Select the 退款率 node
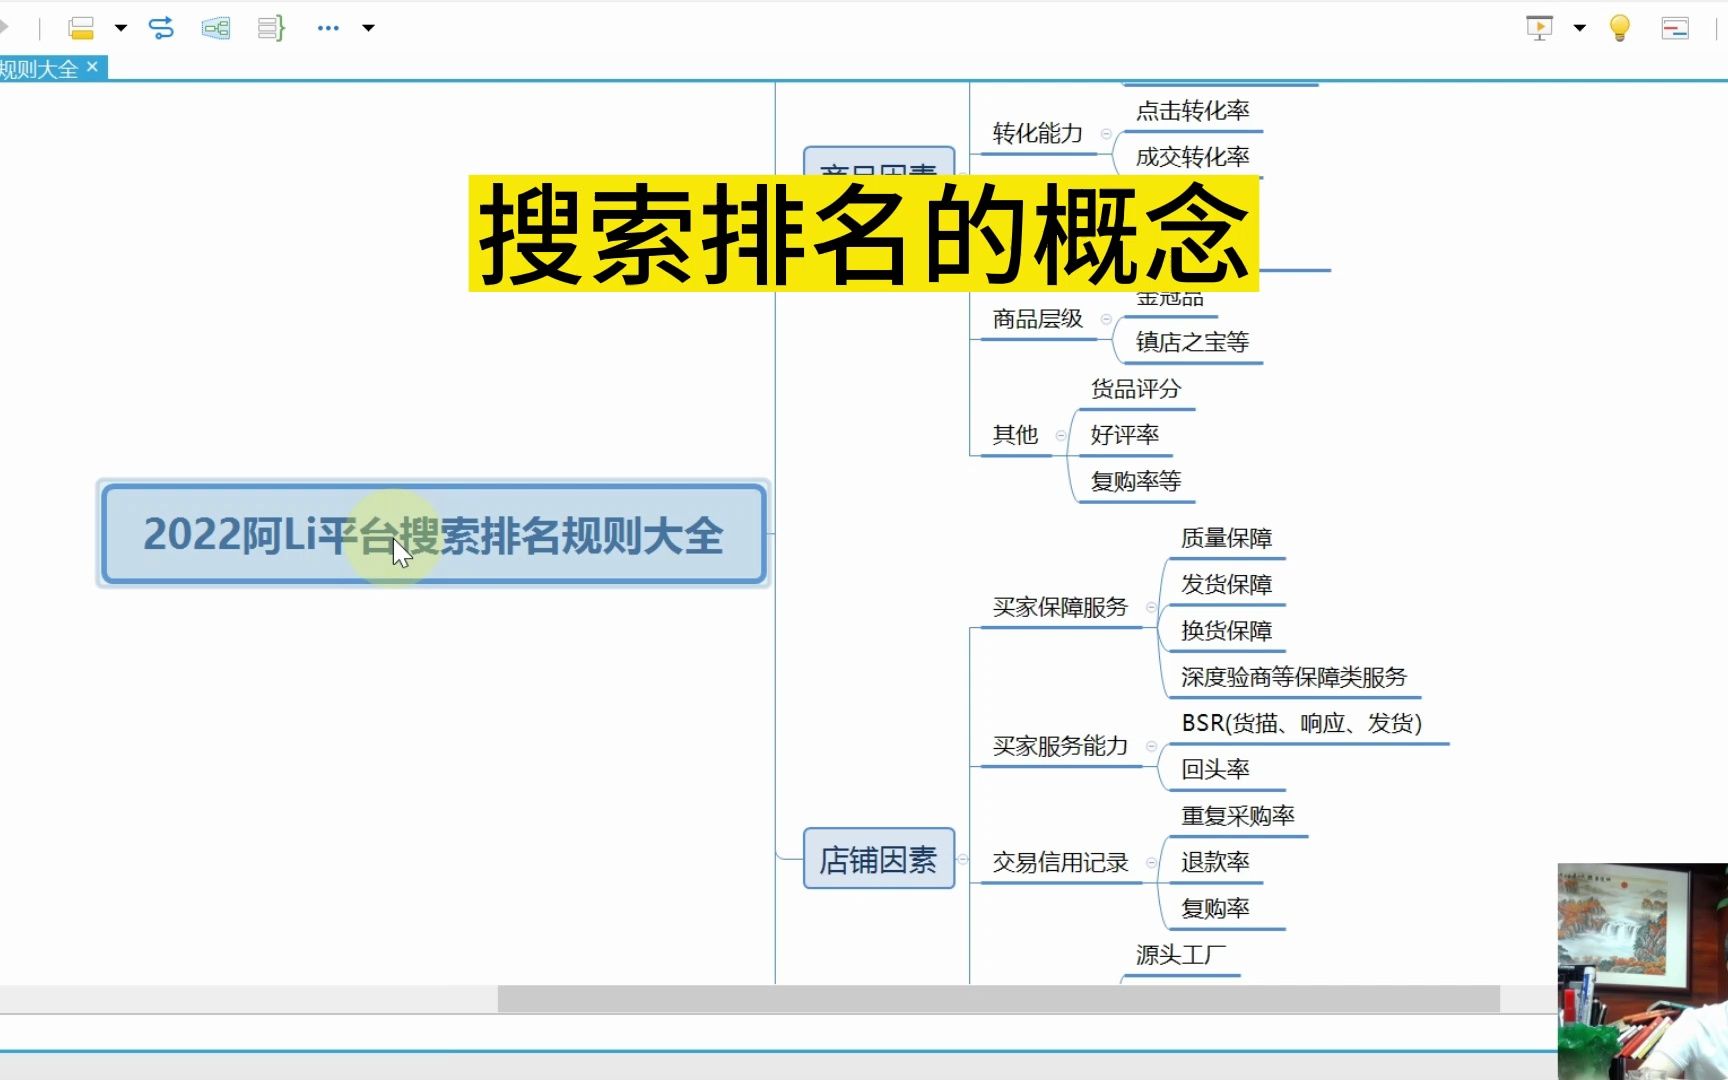1728x1080 pixels. click(1216, 861)
